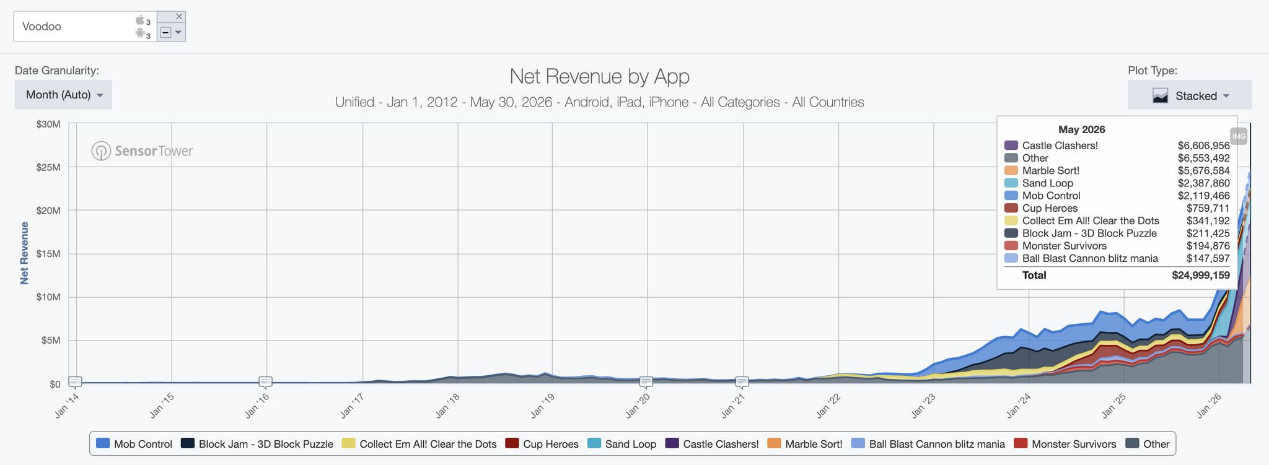The height and width of the screenshot is (465, 1269).
Task: Click the Android icon in the Voodoo filter
Action: [140, 33]
